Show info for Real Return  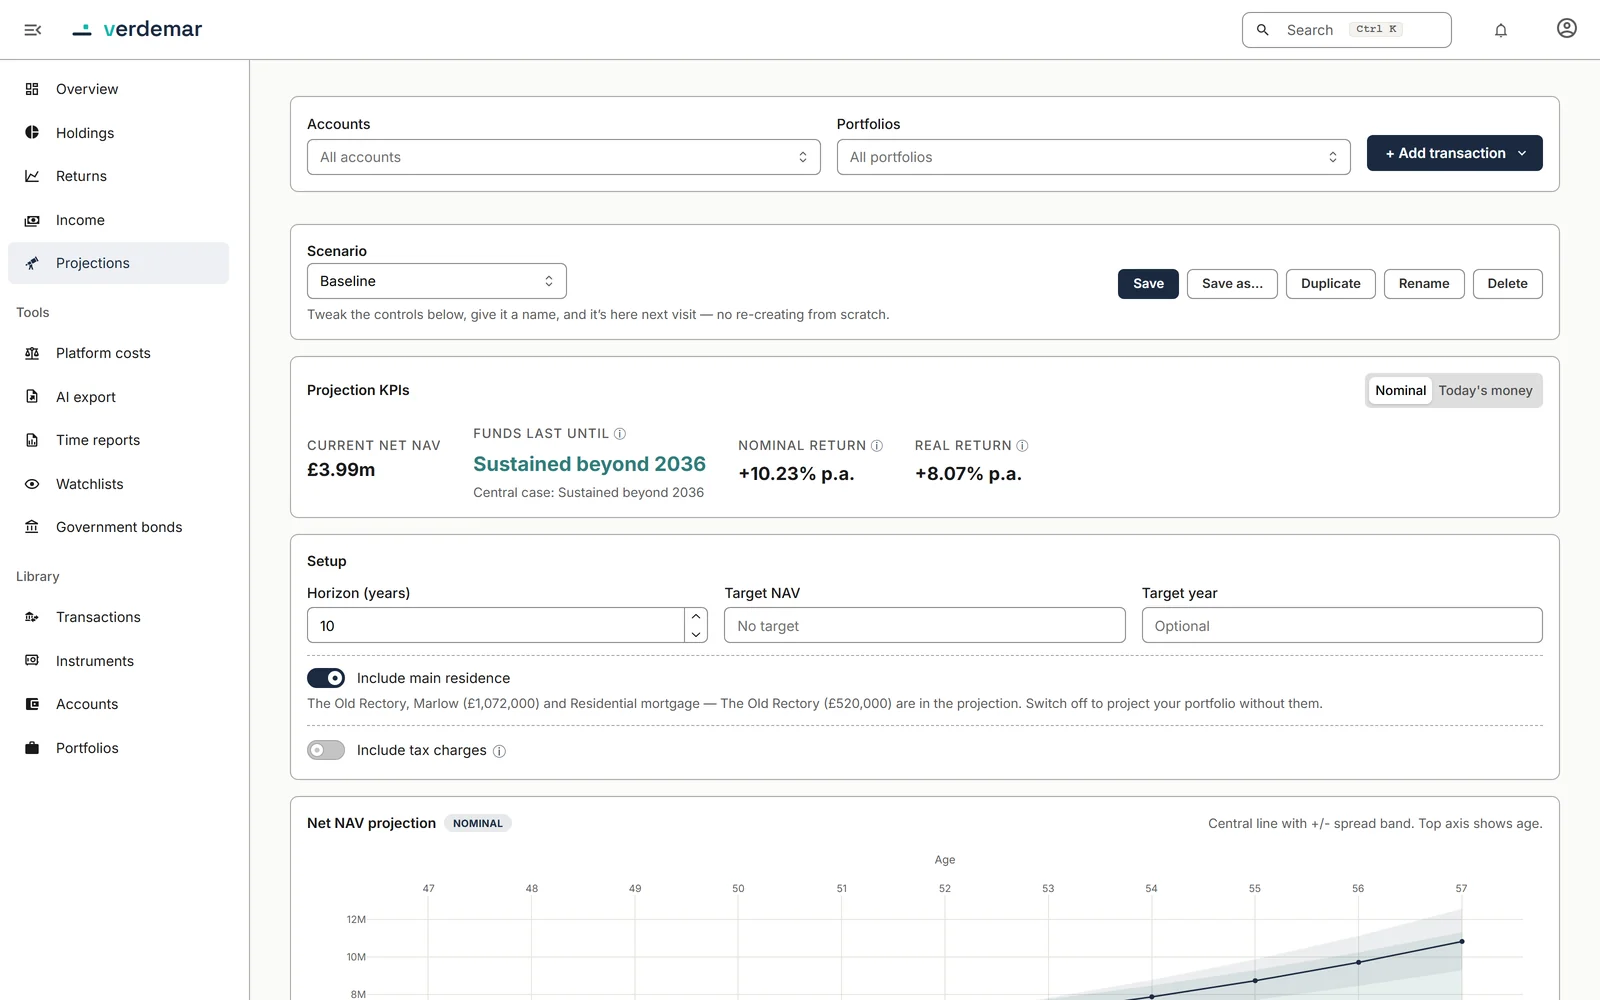[1022, 445]
